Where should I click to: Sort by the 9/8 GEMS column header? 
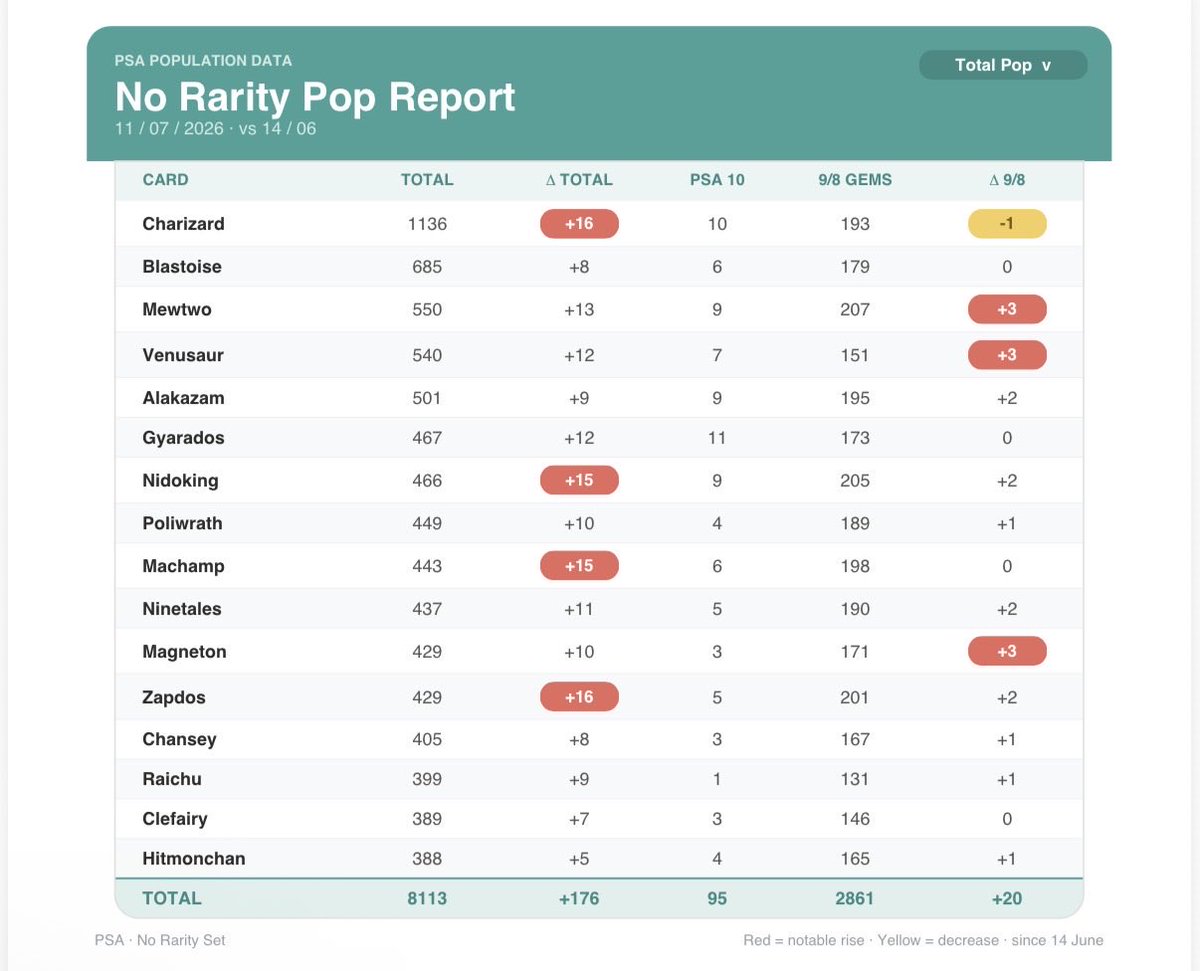(854, 180)
